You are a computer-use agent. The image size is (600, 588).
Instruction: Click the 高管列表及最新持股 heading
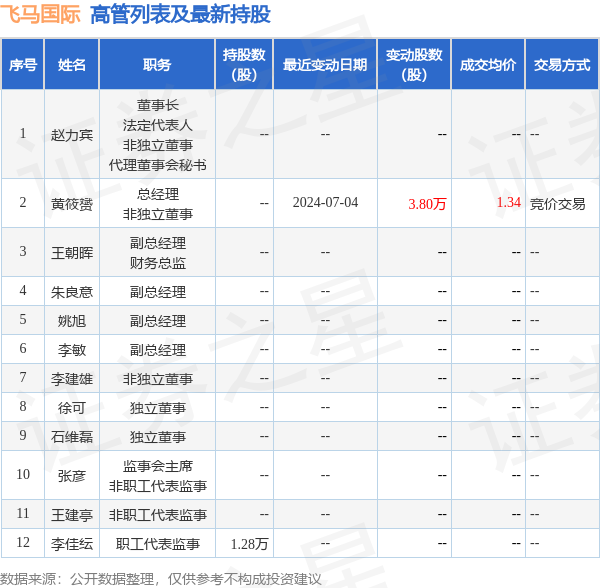coord(180,14)
